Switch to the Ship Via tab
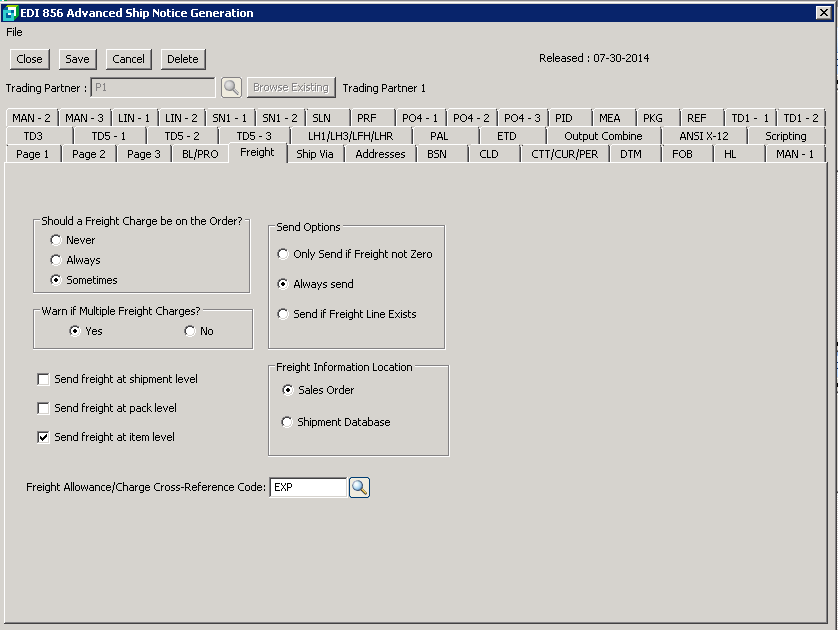This screenshot has height=630, width=838. tap(315, 154)
